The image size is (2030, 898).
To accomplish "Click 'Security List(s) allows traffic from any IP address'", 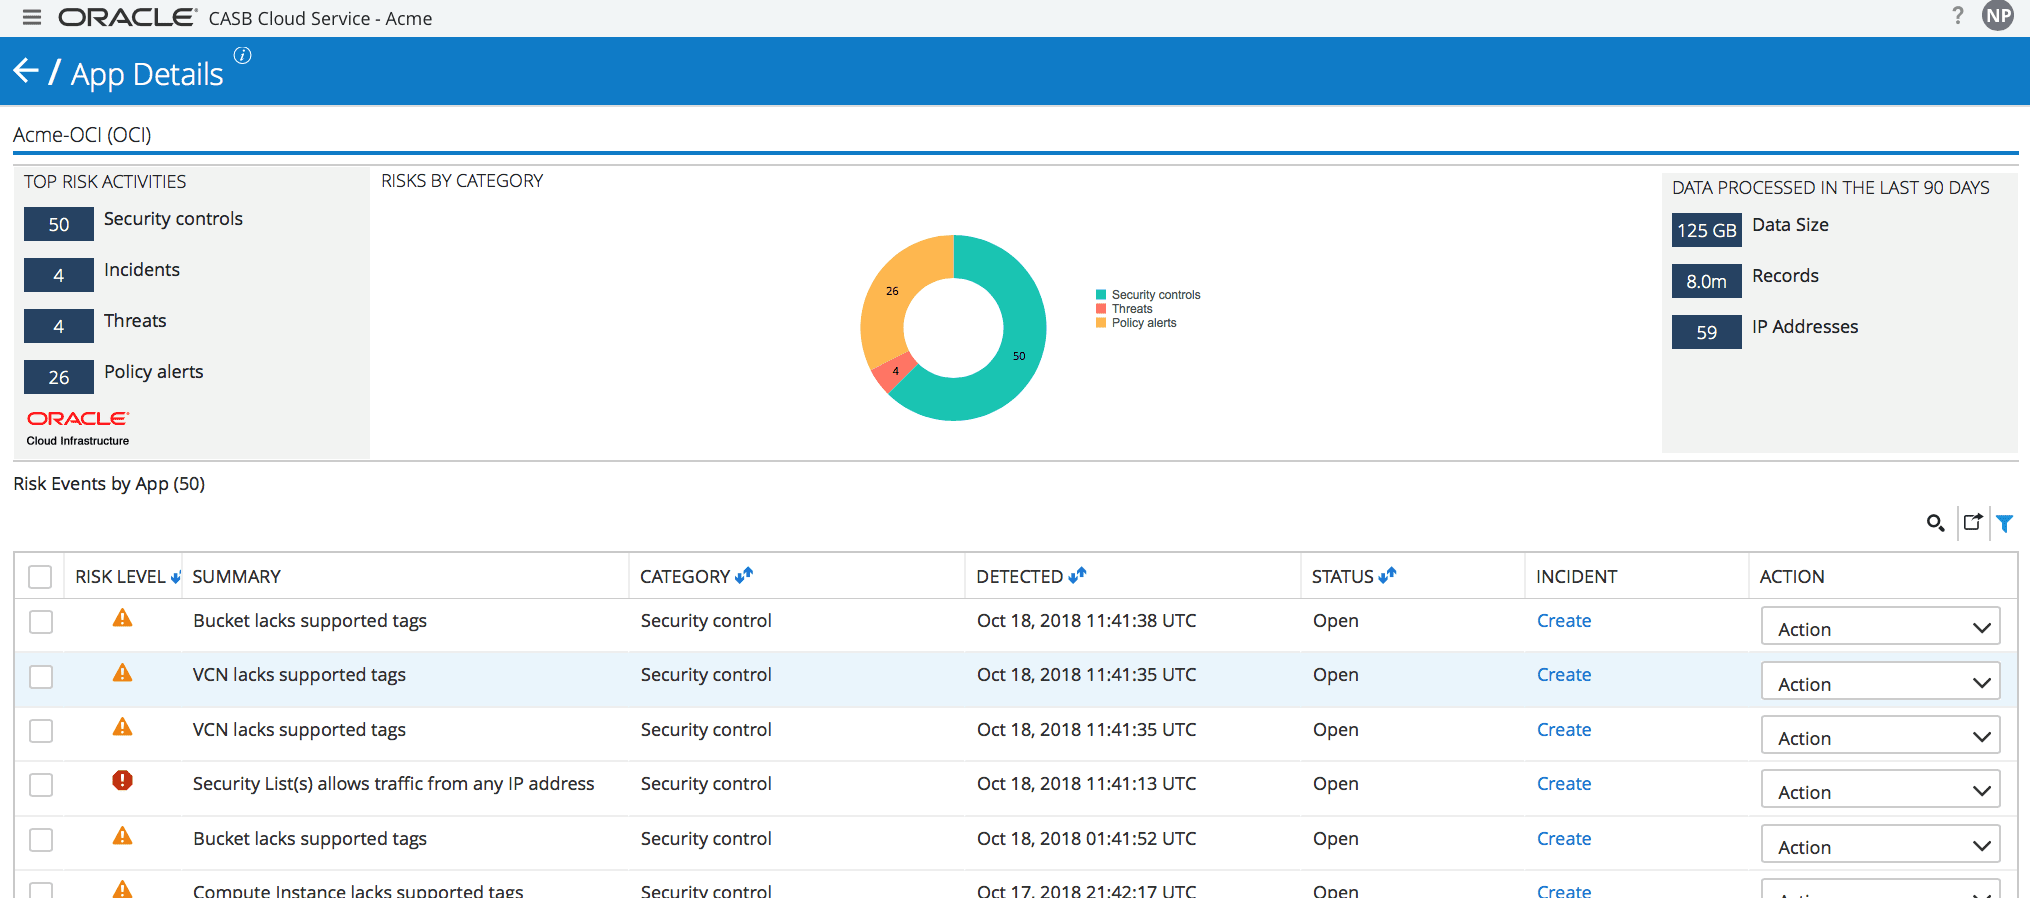I will click(x=393, y=784).
